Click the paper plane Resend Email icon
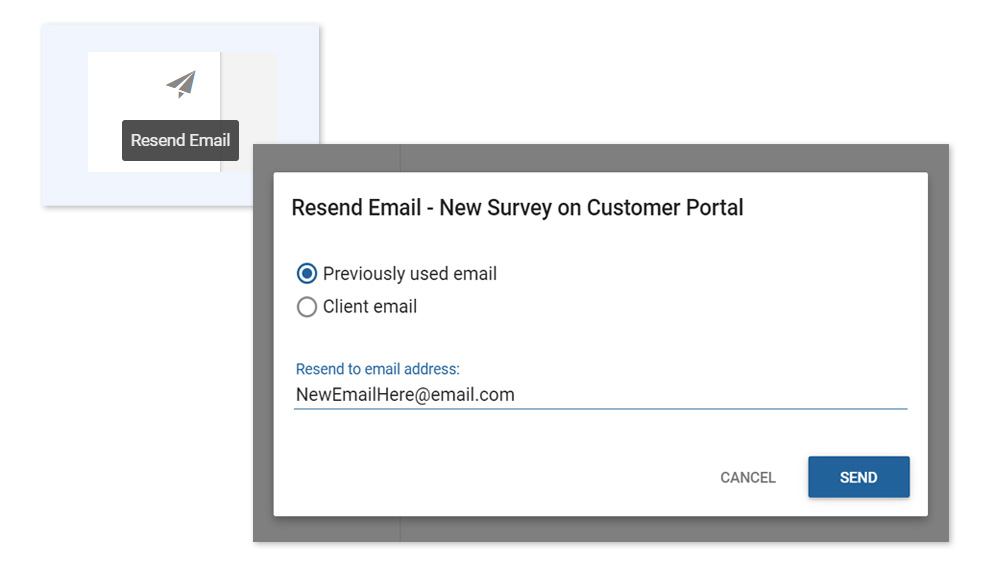 [x=181, y=84]
